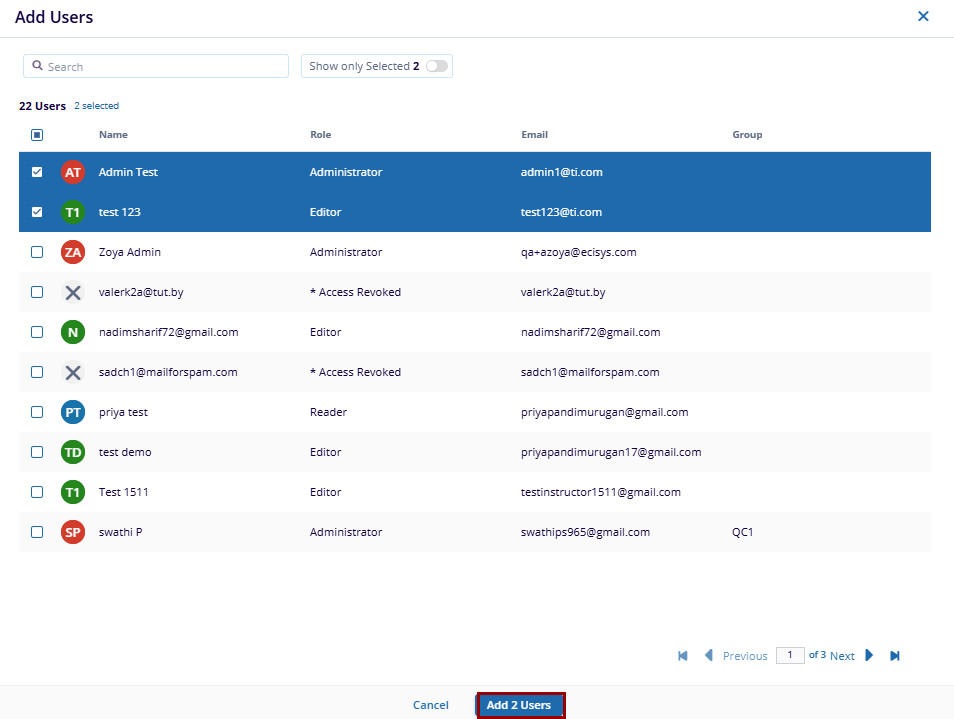Close the Add Users dialog
Image resolution: width=954 pixels, height=719 pixels.
[x=923, y=16]
